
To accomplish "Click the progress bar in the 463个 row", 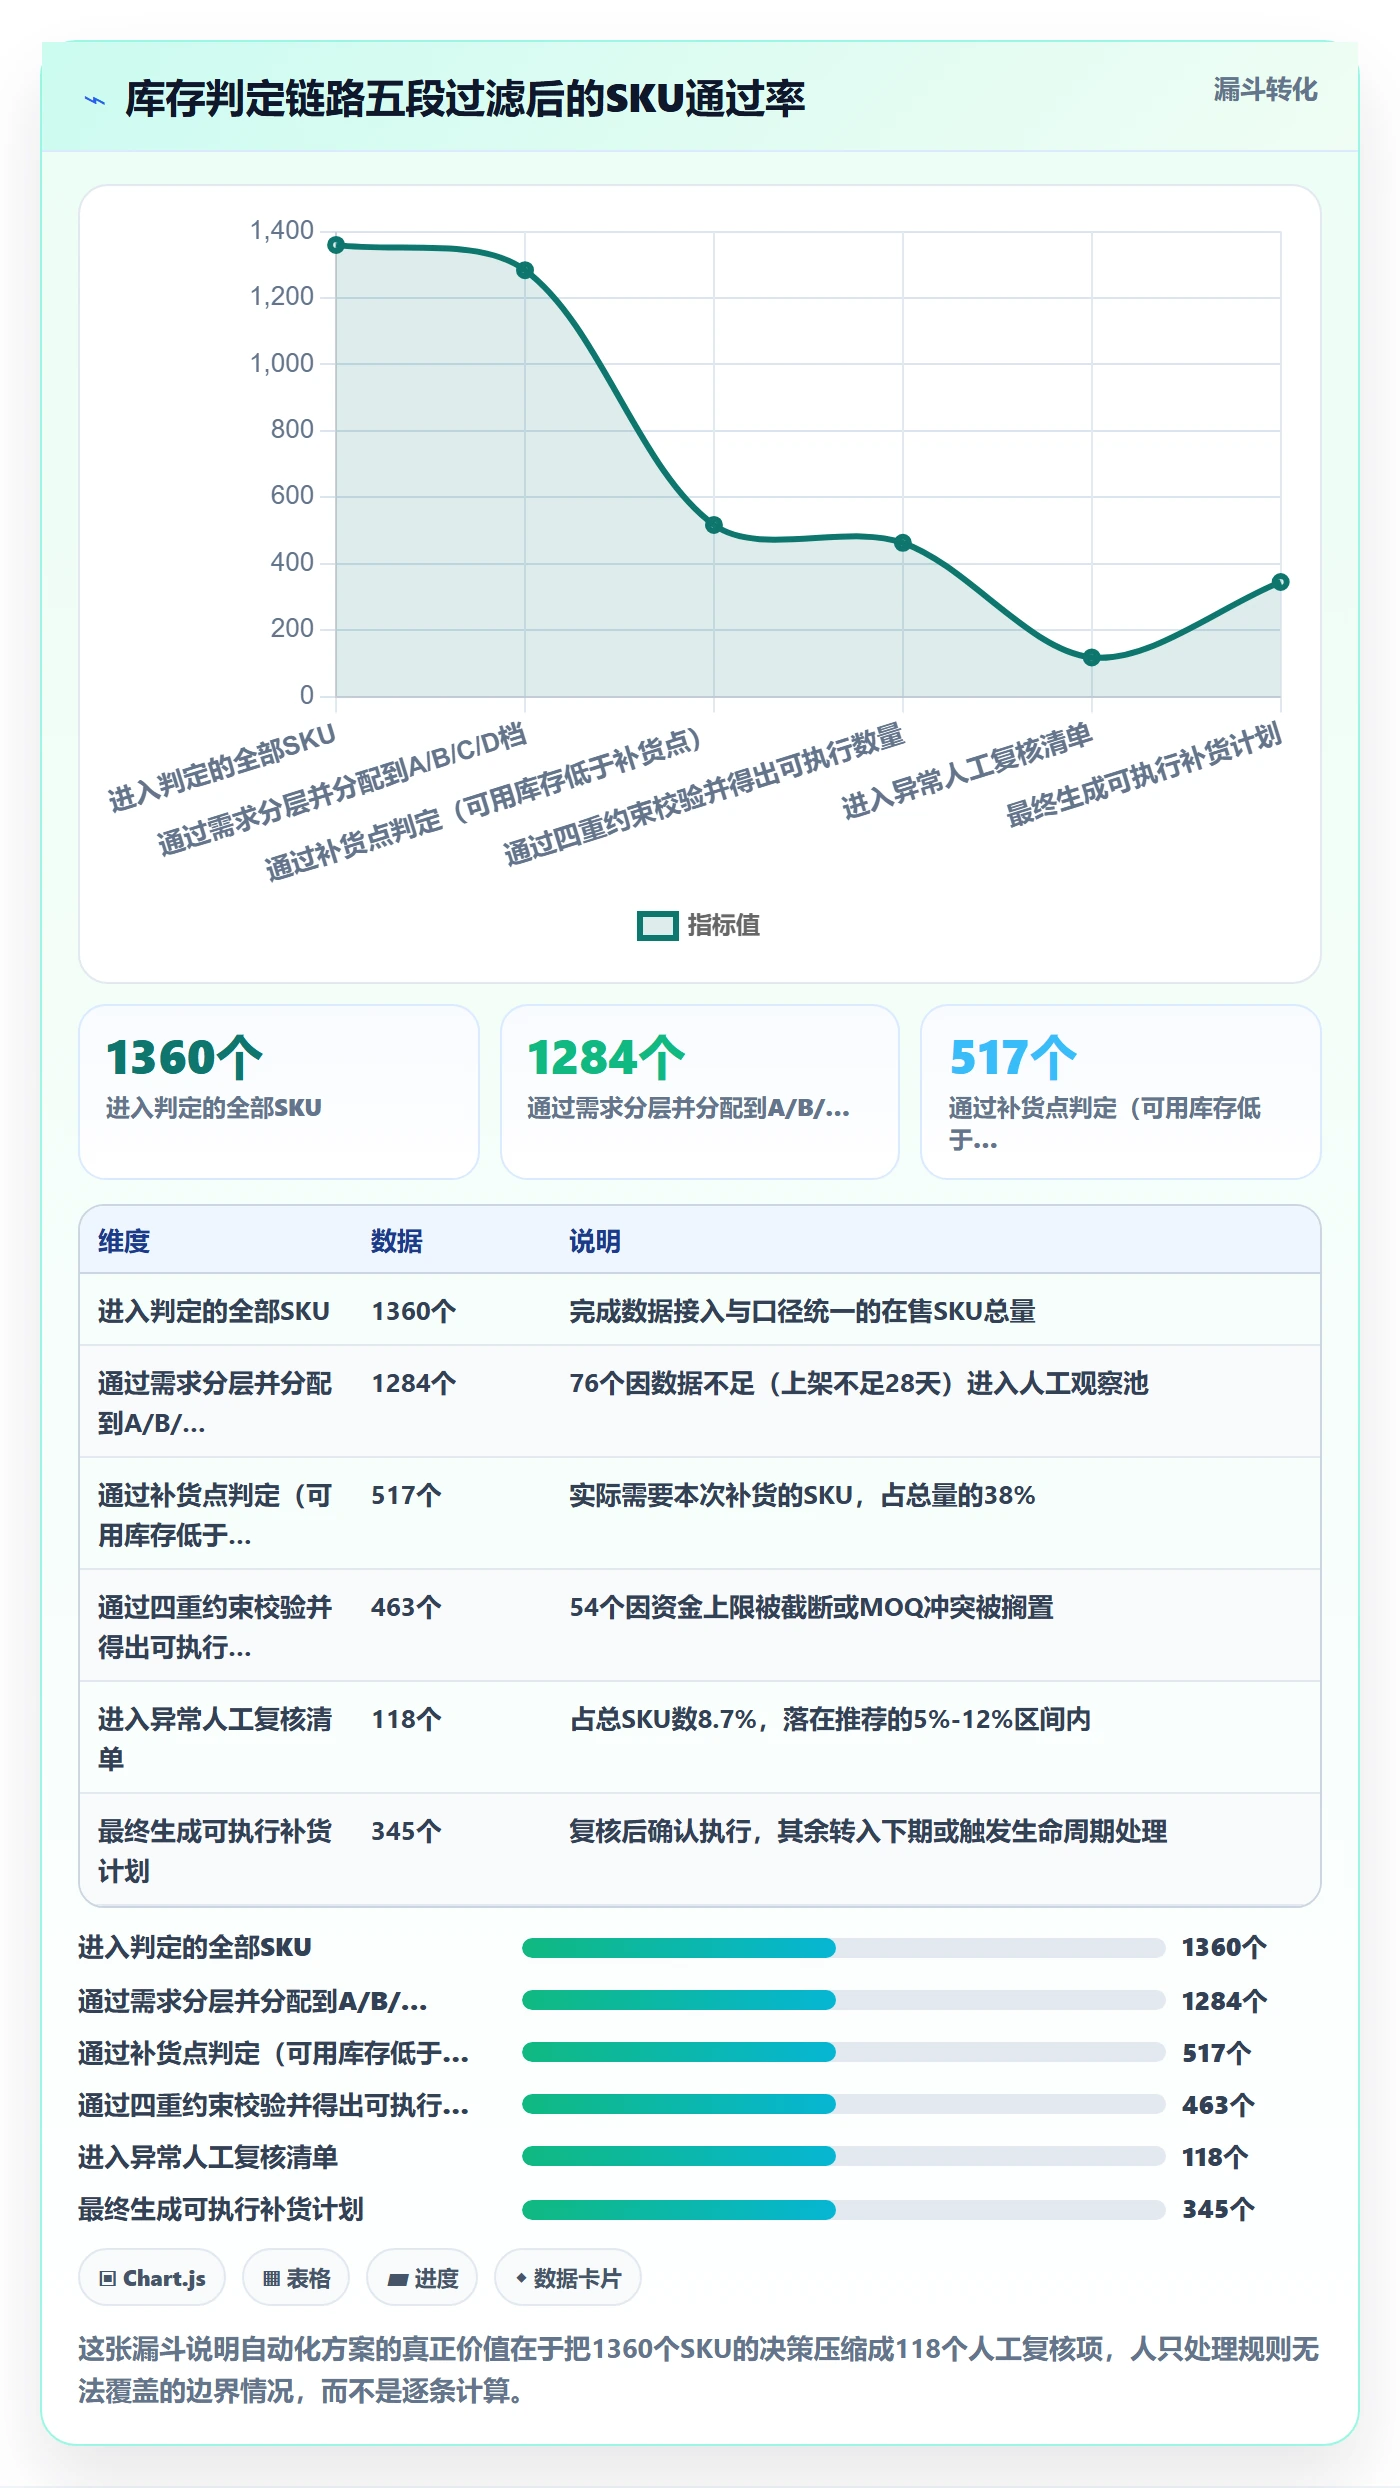I will [843, 2104].
